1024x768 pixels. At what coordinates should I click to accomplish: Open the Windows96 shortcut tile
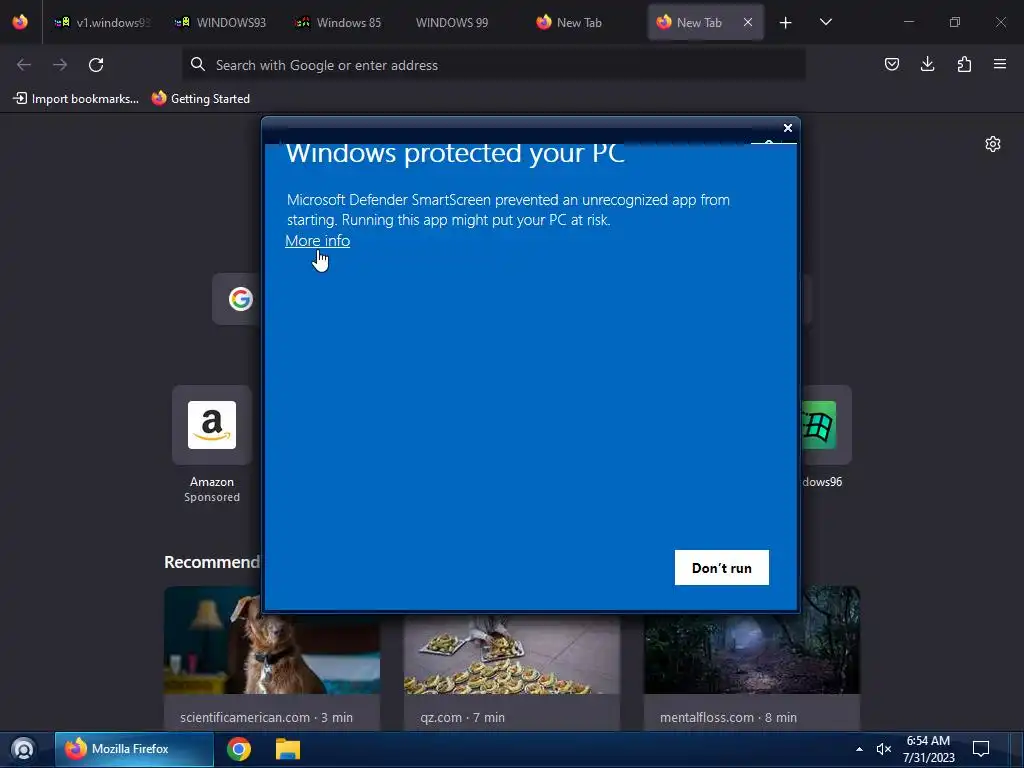tap(825, 438)
